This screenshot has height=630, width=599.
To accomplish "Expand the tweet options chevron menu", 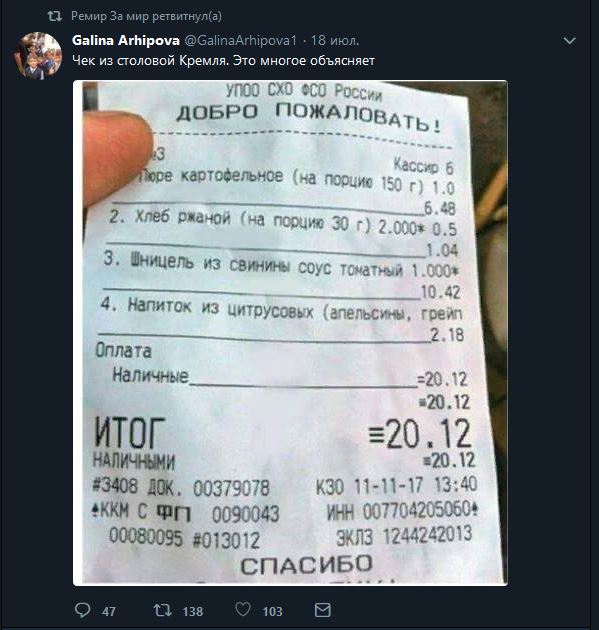I will pos(570,41).
